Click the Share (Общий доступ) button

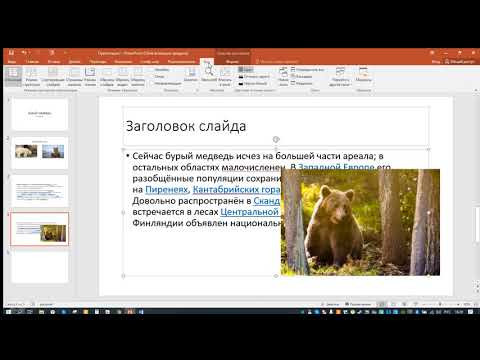pos(460,61)
